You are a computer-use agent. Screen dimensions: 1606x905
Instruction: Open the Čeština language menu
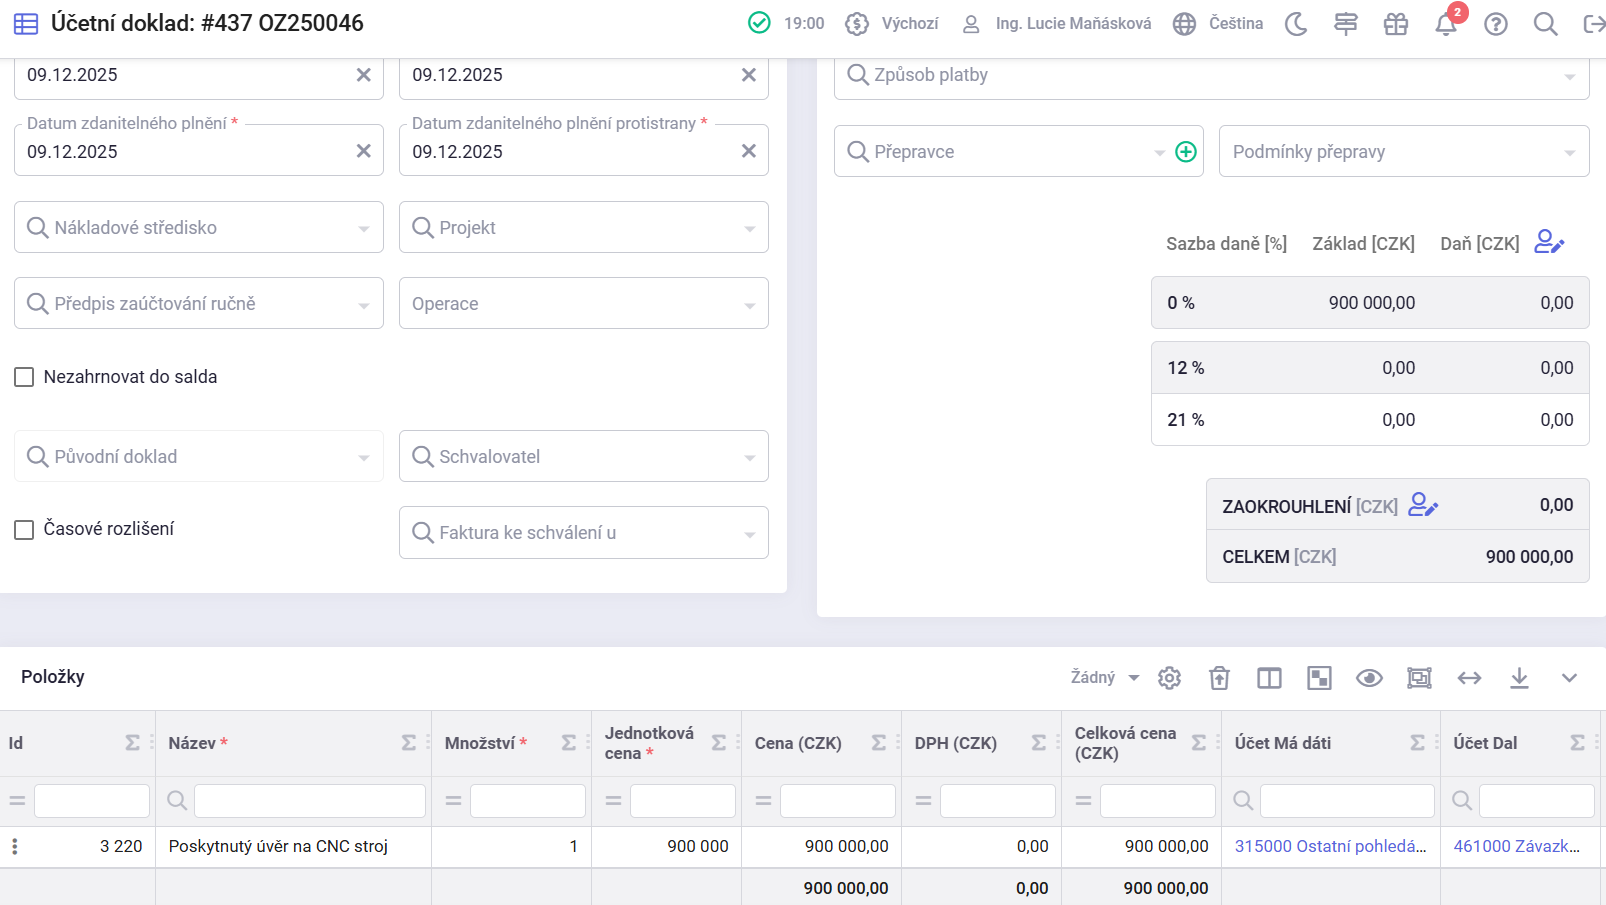1218,24
